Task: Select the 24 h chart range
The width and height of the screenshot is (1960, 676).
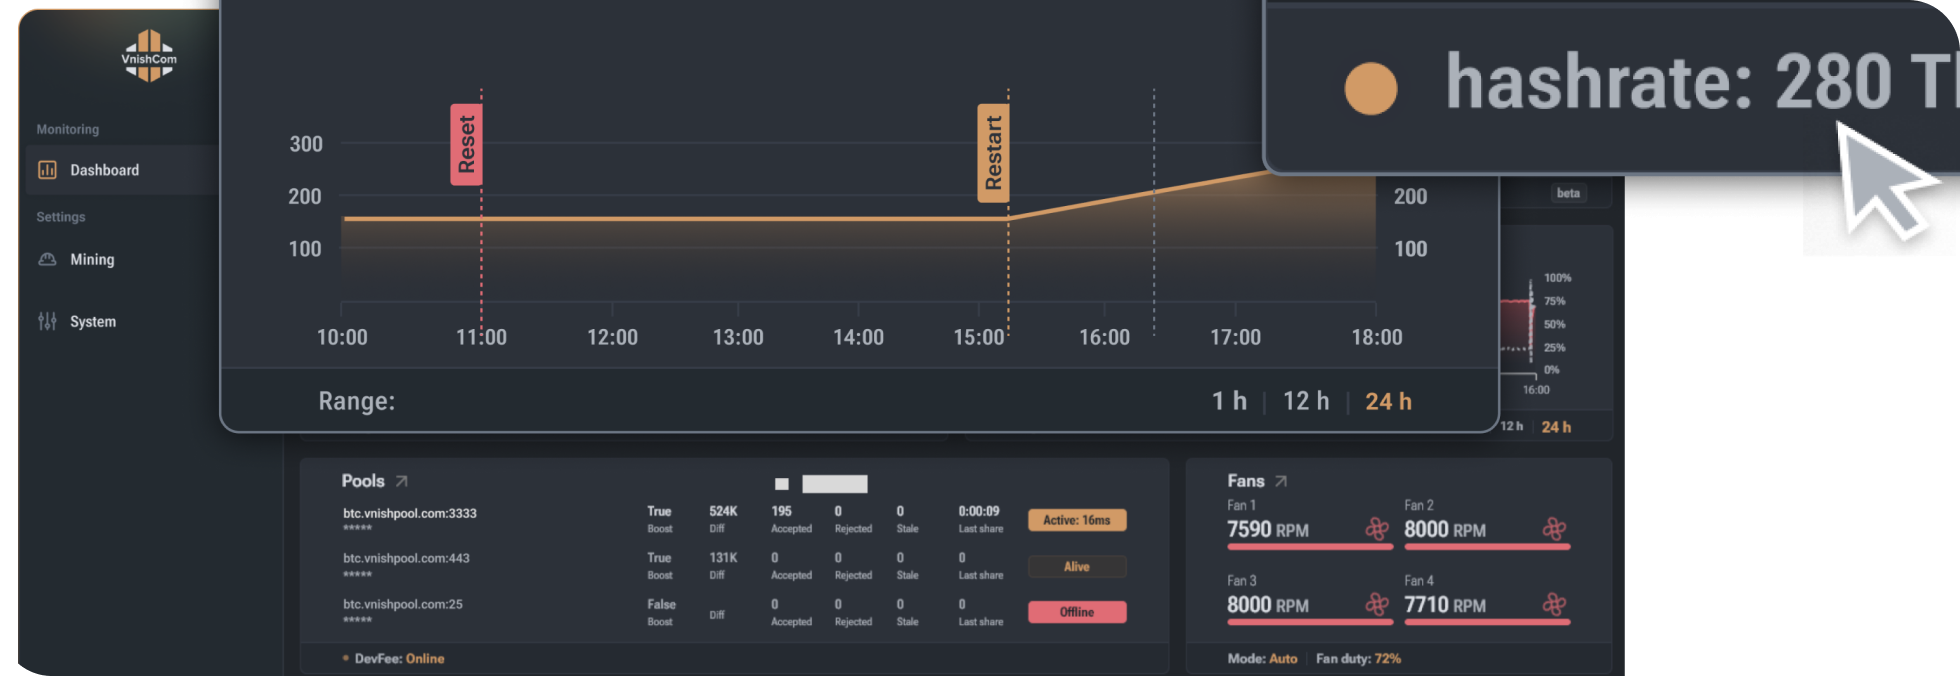Action: 1388,401
